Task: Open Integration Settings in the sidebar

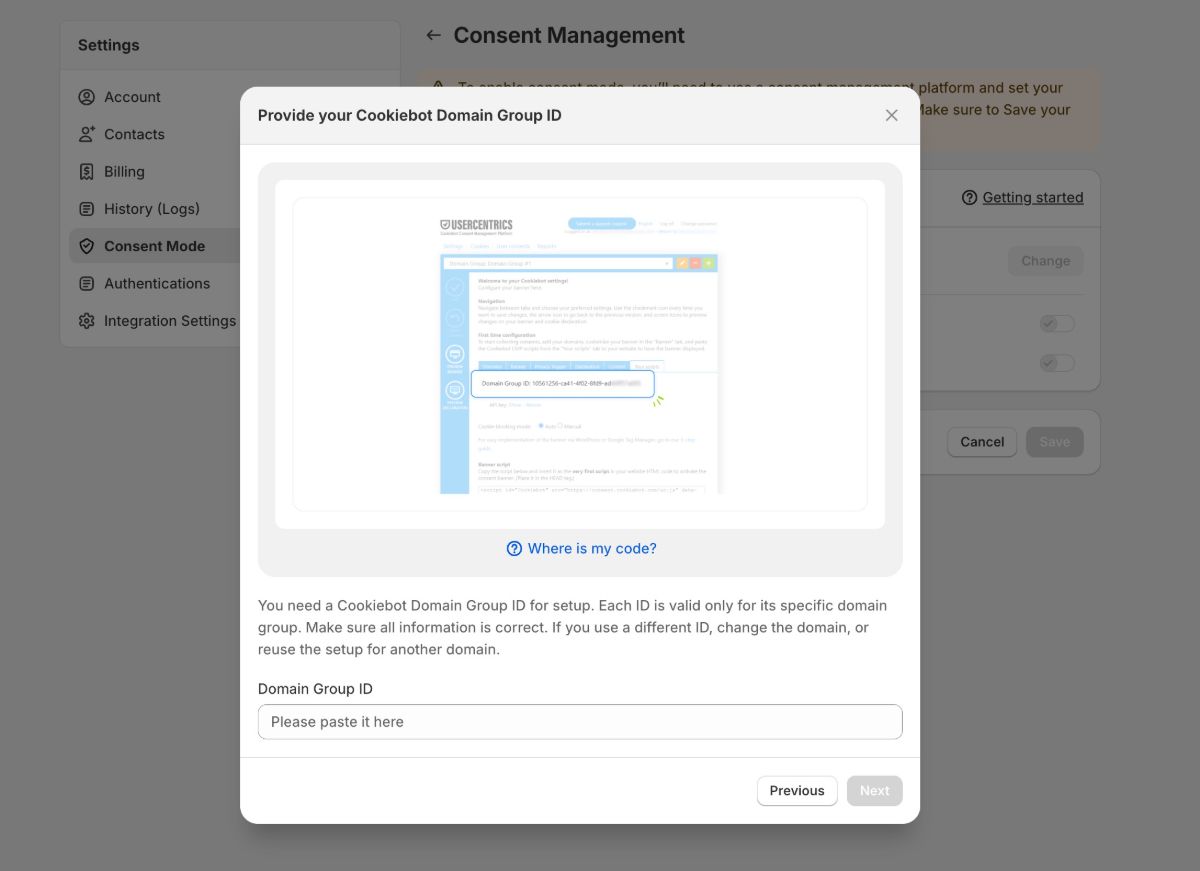Action: click(x=170, y=321)
